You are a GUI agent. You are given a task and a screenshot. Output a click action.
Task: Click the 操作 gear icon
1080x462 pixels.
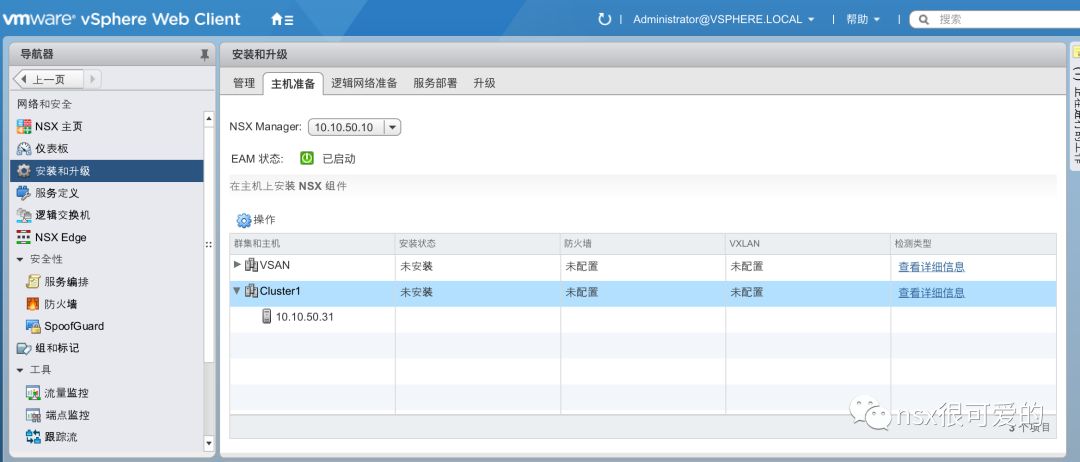[244, 220]
